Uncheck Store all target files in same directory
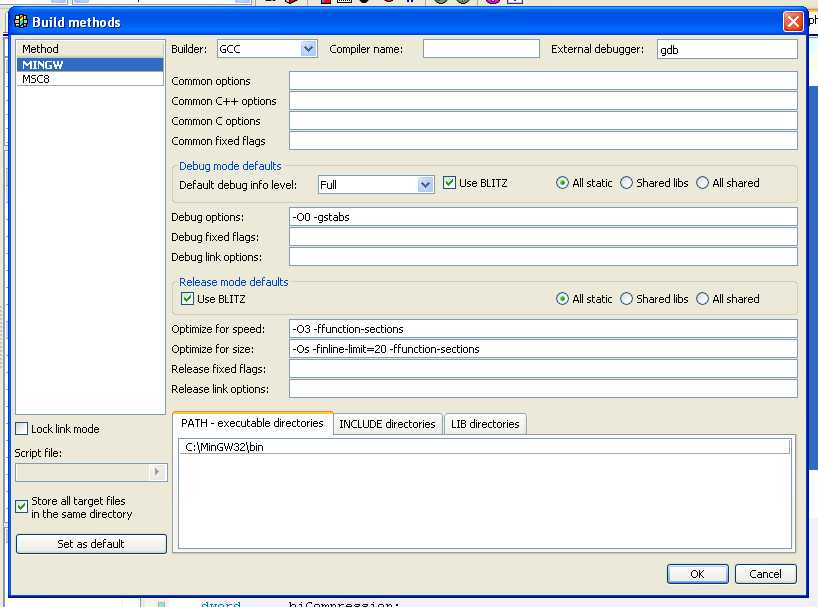 [x=22, y=507]
